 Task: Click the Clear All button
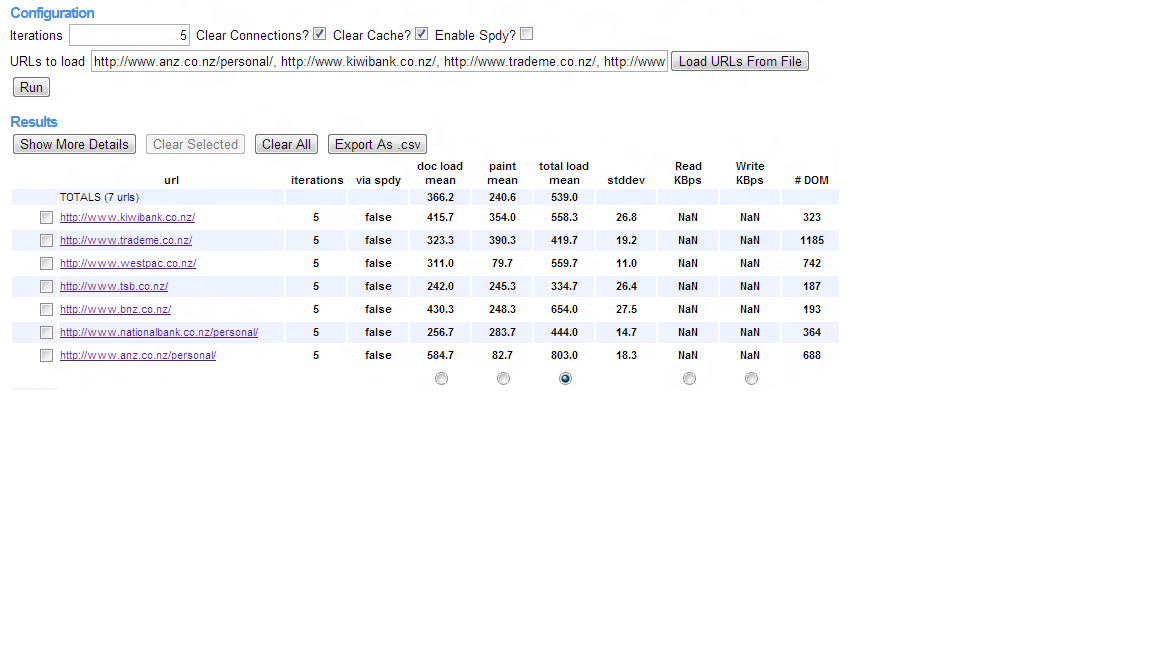click(287, 145)
